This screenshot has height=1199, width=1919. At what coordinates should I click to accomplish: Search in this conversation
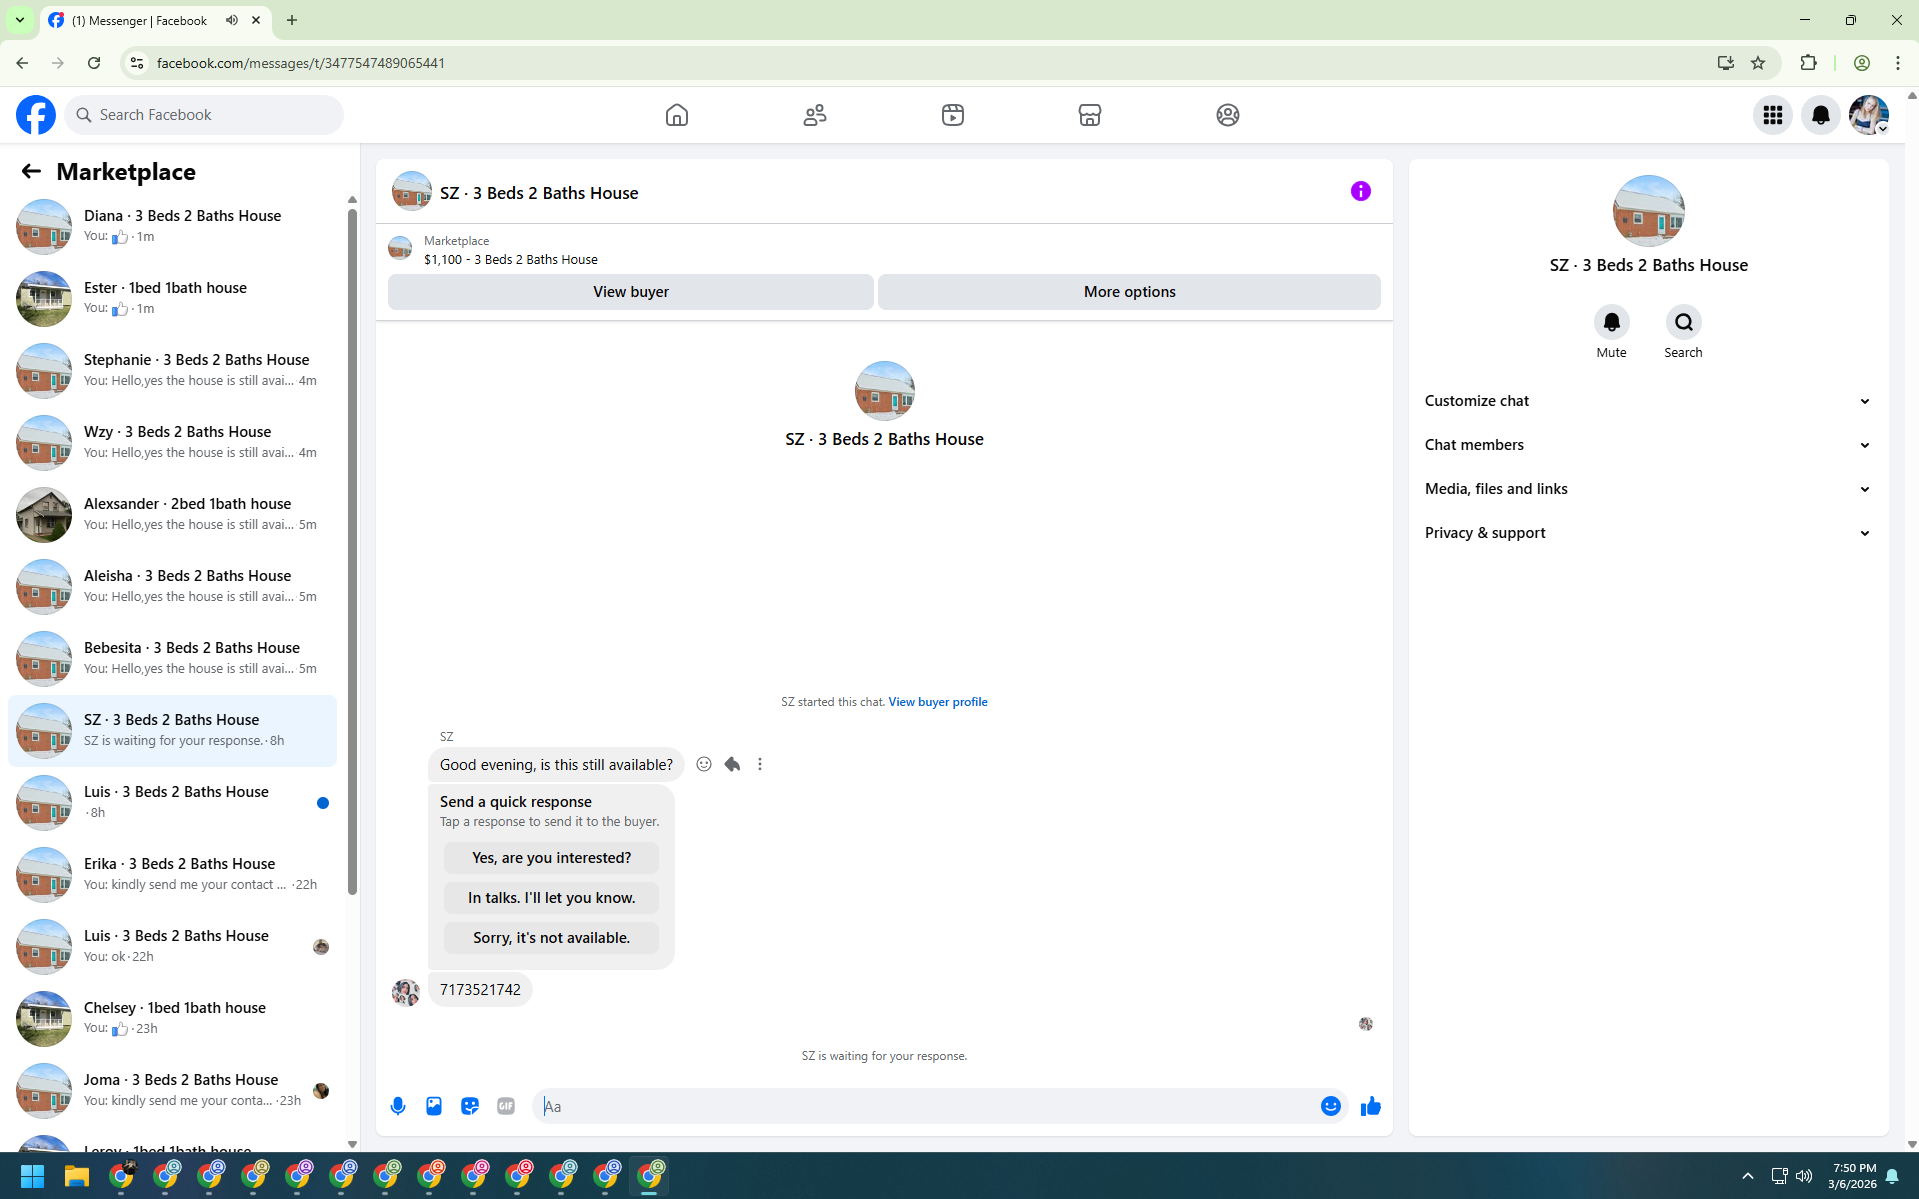click(x=1684, y=322)
